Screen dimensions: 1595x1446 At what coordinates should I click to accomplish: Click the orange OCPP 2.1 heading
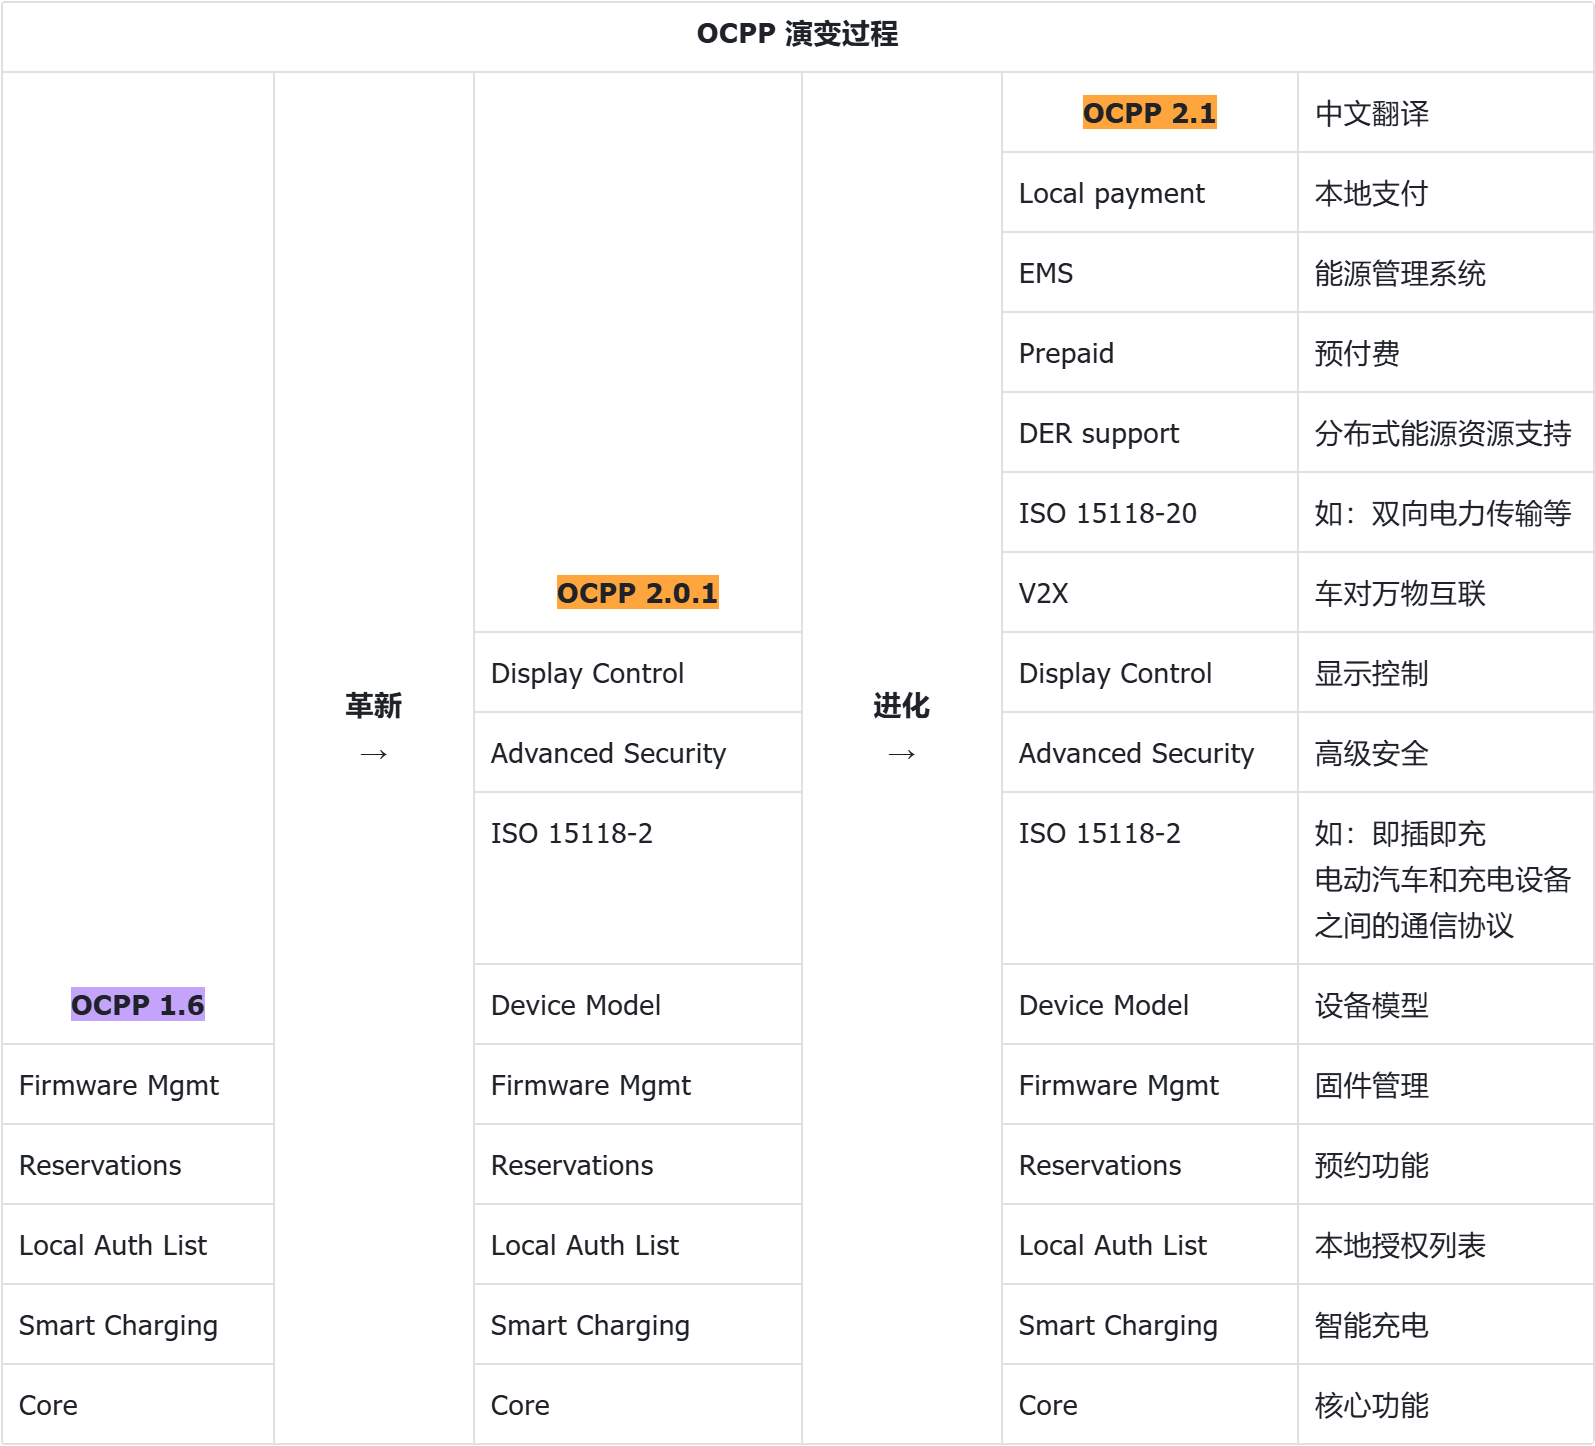(1149, 113)
